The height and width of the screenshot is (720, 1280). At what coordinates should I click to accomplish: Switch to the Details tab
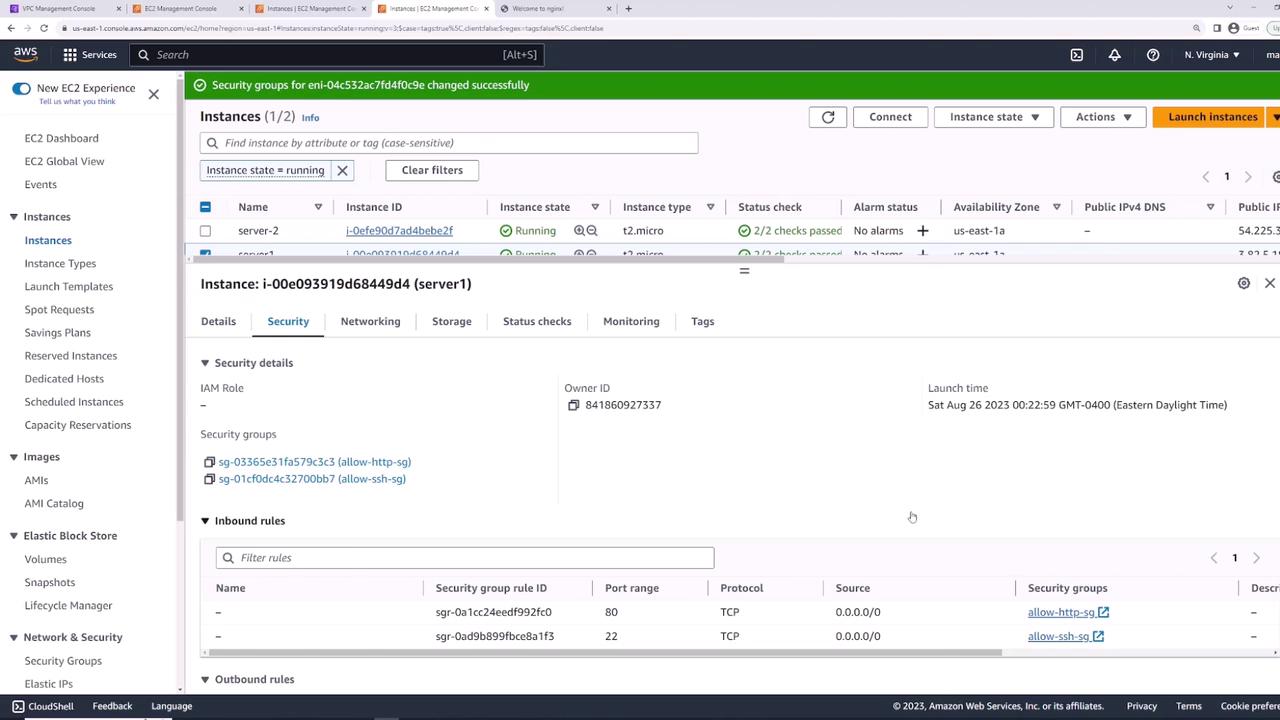point(218,321)
